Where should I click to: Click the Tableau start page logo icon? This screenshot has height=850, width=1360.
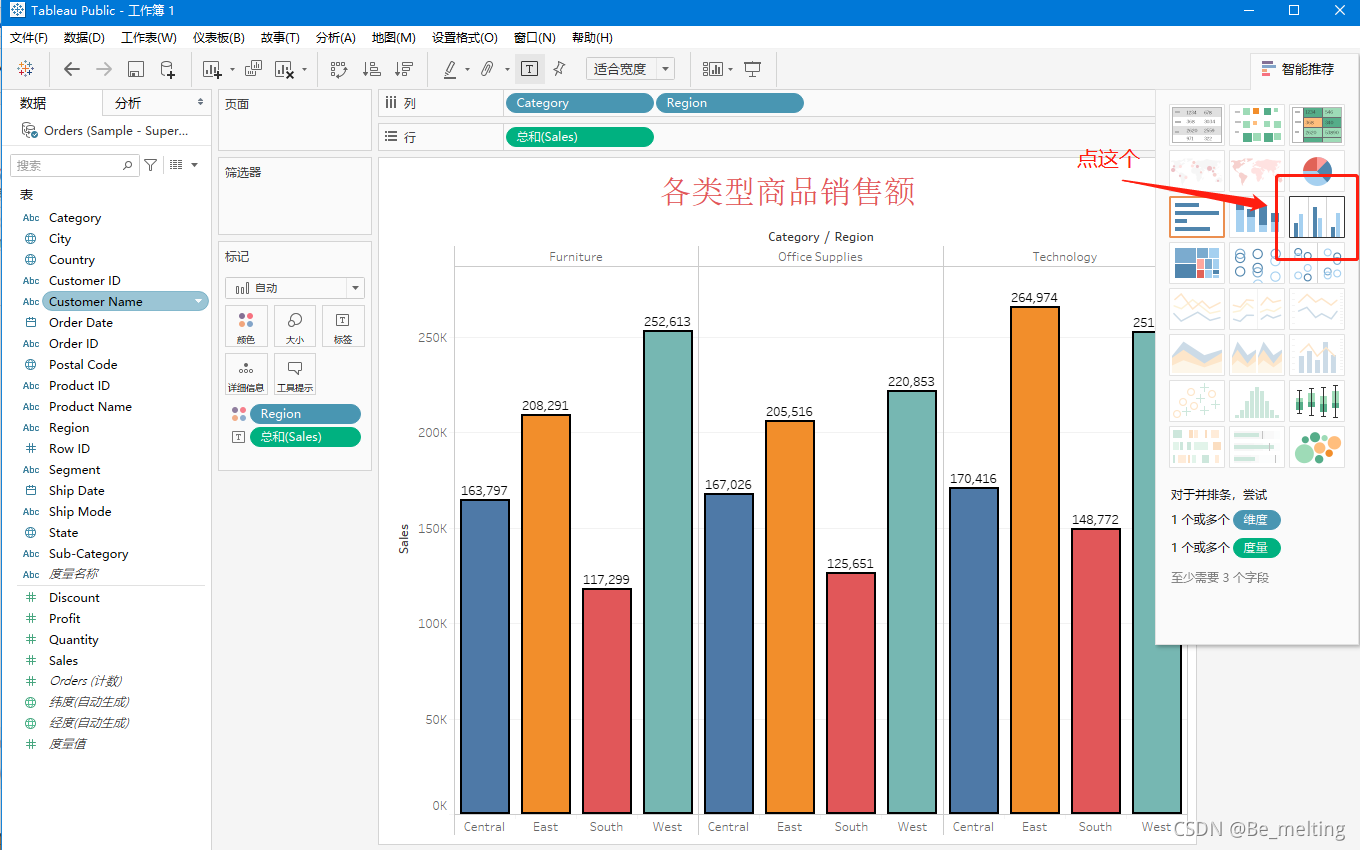[x=26, y=69]
